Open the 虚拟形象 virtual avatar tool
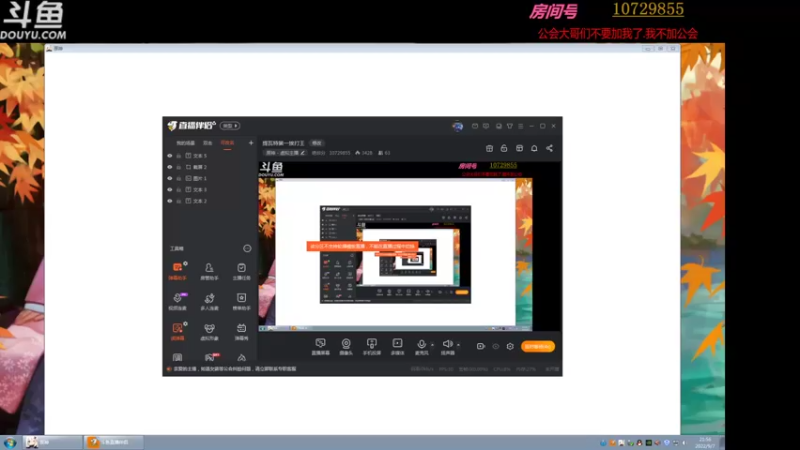800x450 pixels. point(209,331)
